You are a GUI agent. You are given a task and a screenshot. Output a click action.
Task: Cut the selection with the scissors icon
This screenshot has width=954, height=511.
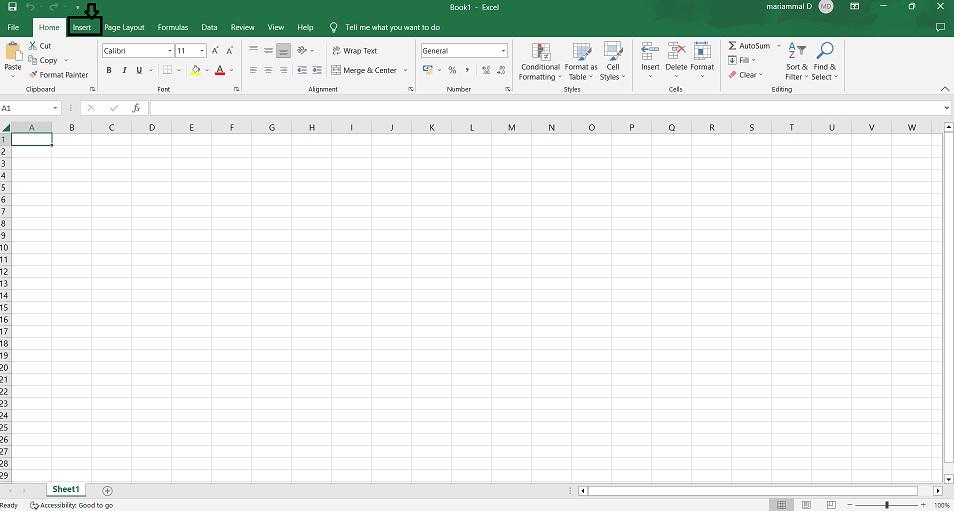click(33, 46)
